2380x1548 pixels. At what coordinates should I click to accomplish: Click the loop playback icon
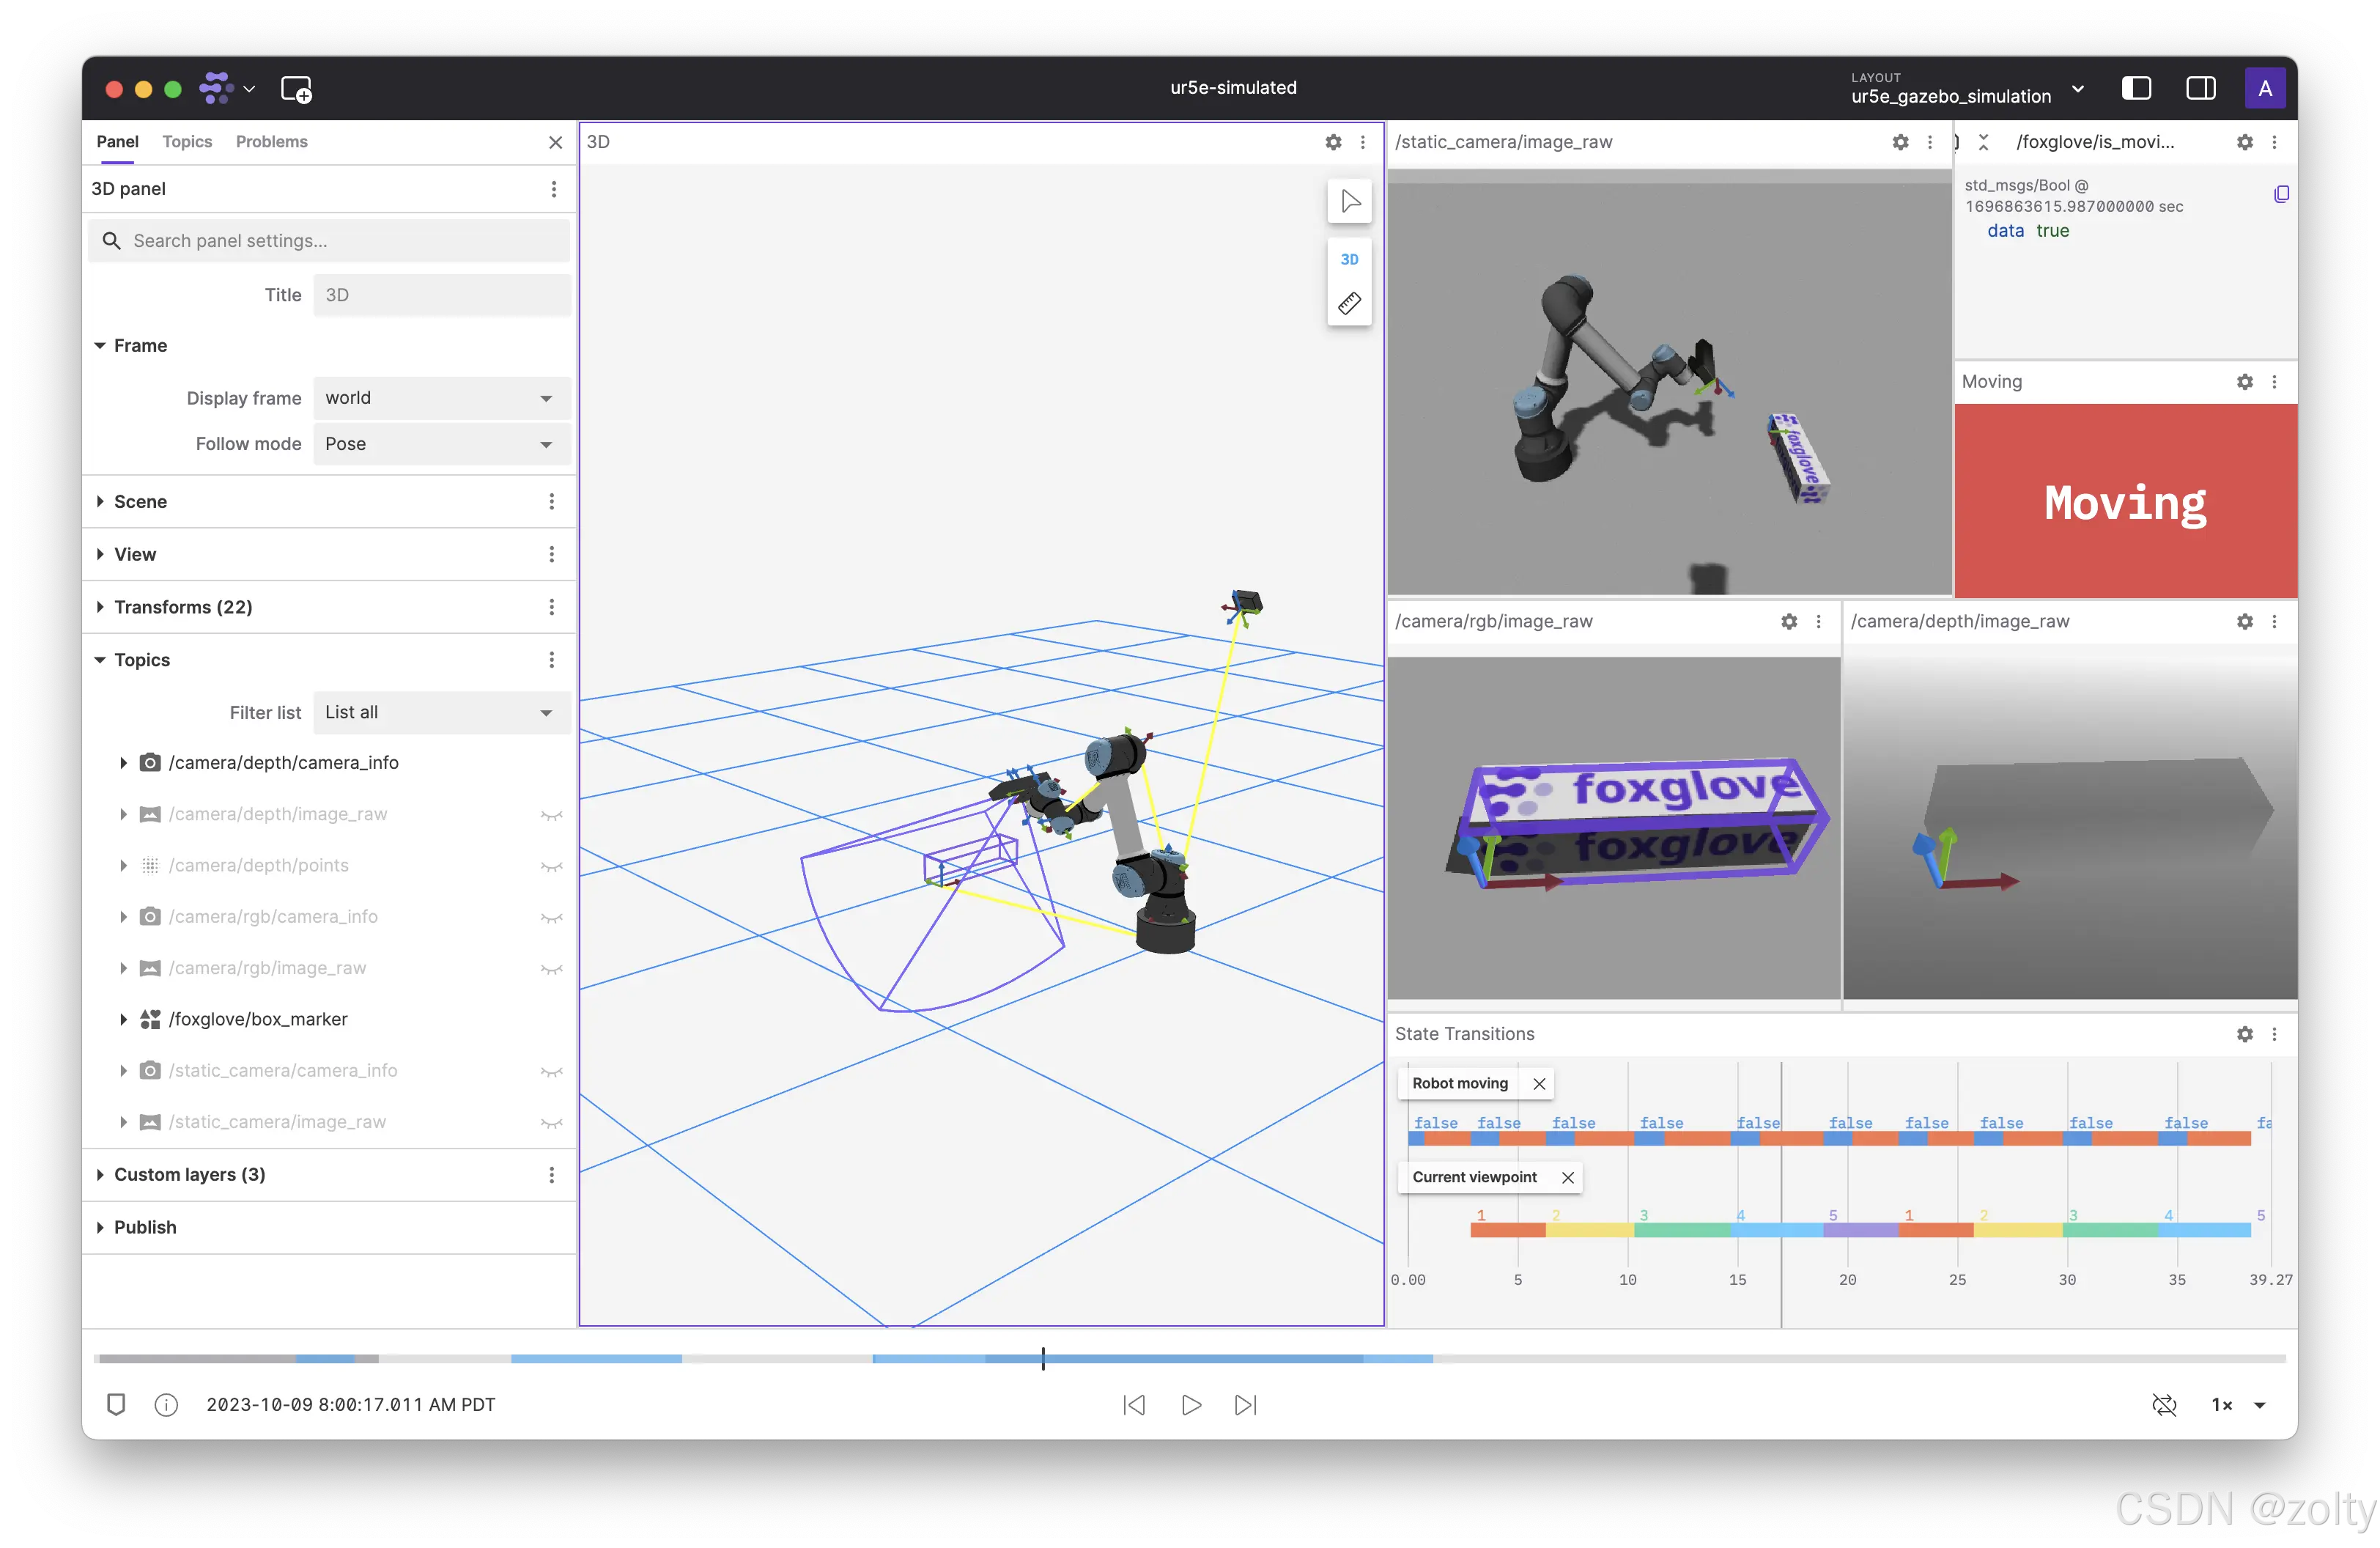2163,1405
